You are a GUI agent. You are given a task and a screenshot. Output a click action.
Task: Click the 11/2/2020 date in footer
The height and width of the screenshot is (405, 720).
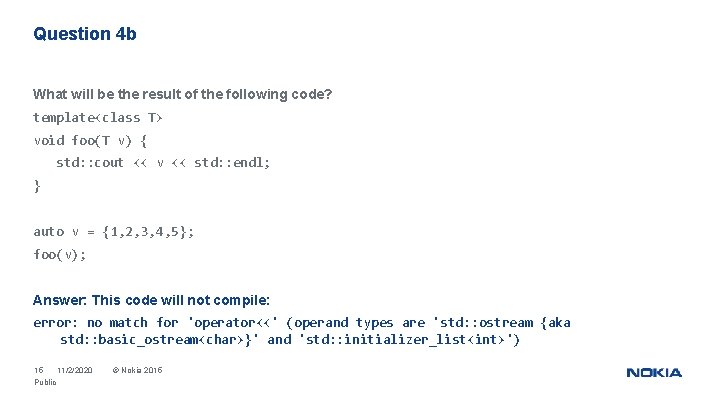[x=75, y=370]
